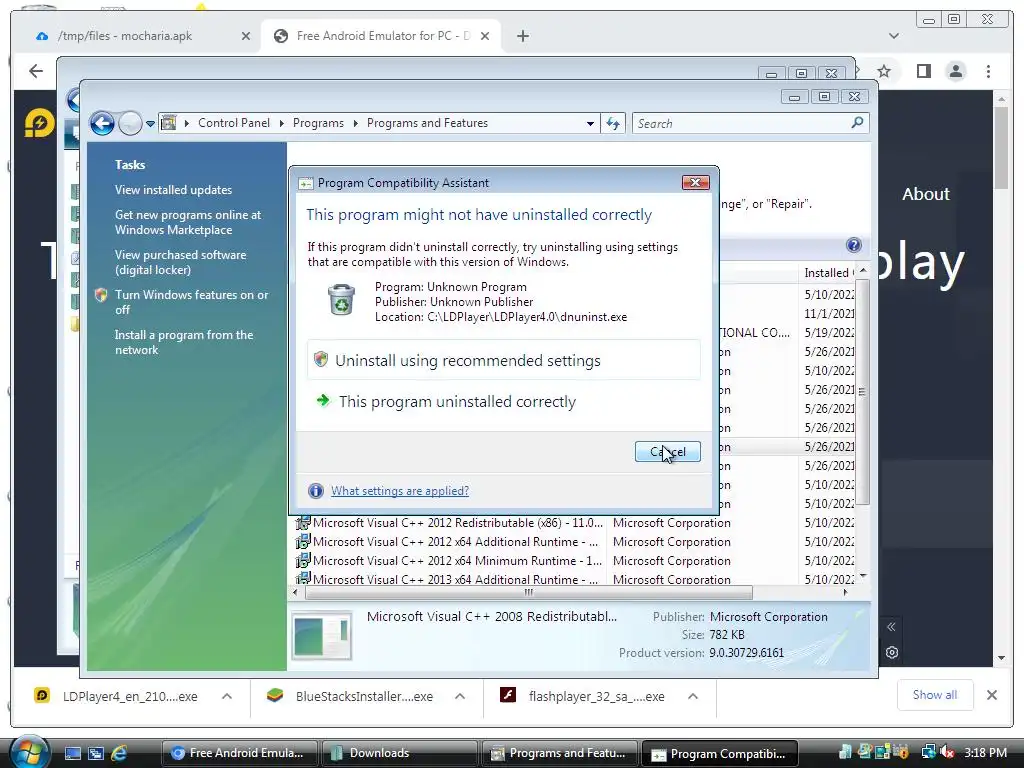The width and height of the screenshot is (1024, 768).
Task: Open browser three-dot menu
Action: pyautogui.click(x=988, y=71)
